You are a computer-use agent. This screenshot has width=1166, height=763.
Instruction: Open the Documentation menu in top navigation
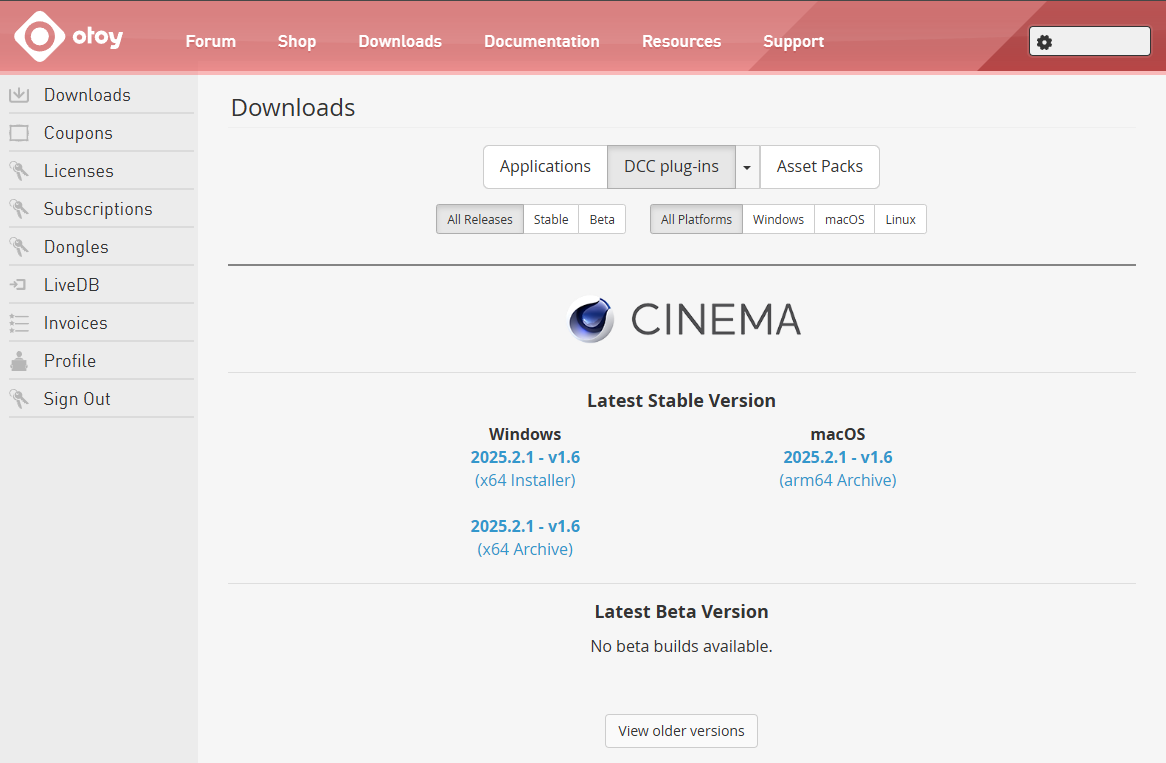541,42
